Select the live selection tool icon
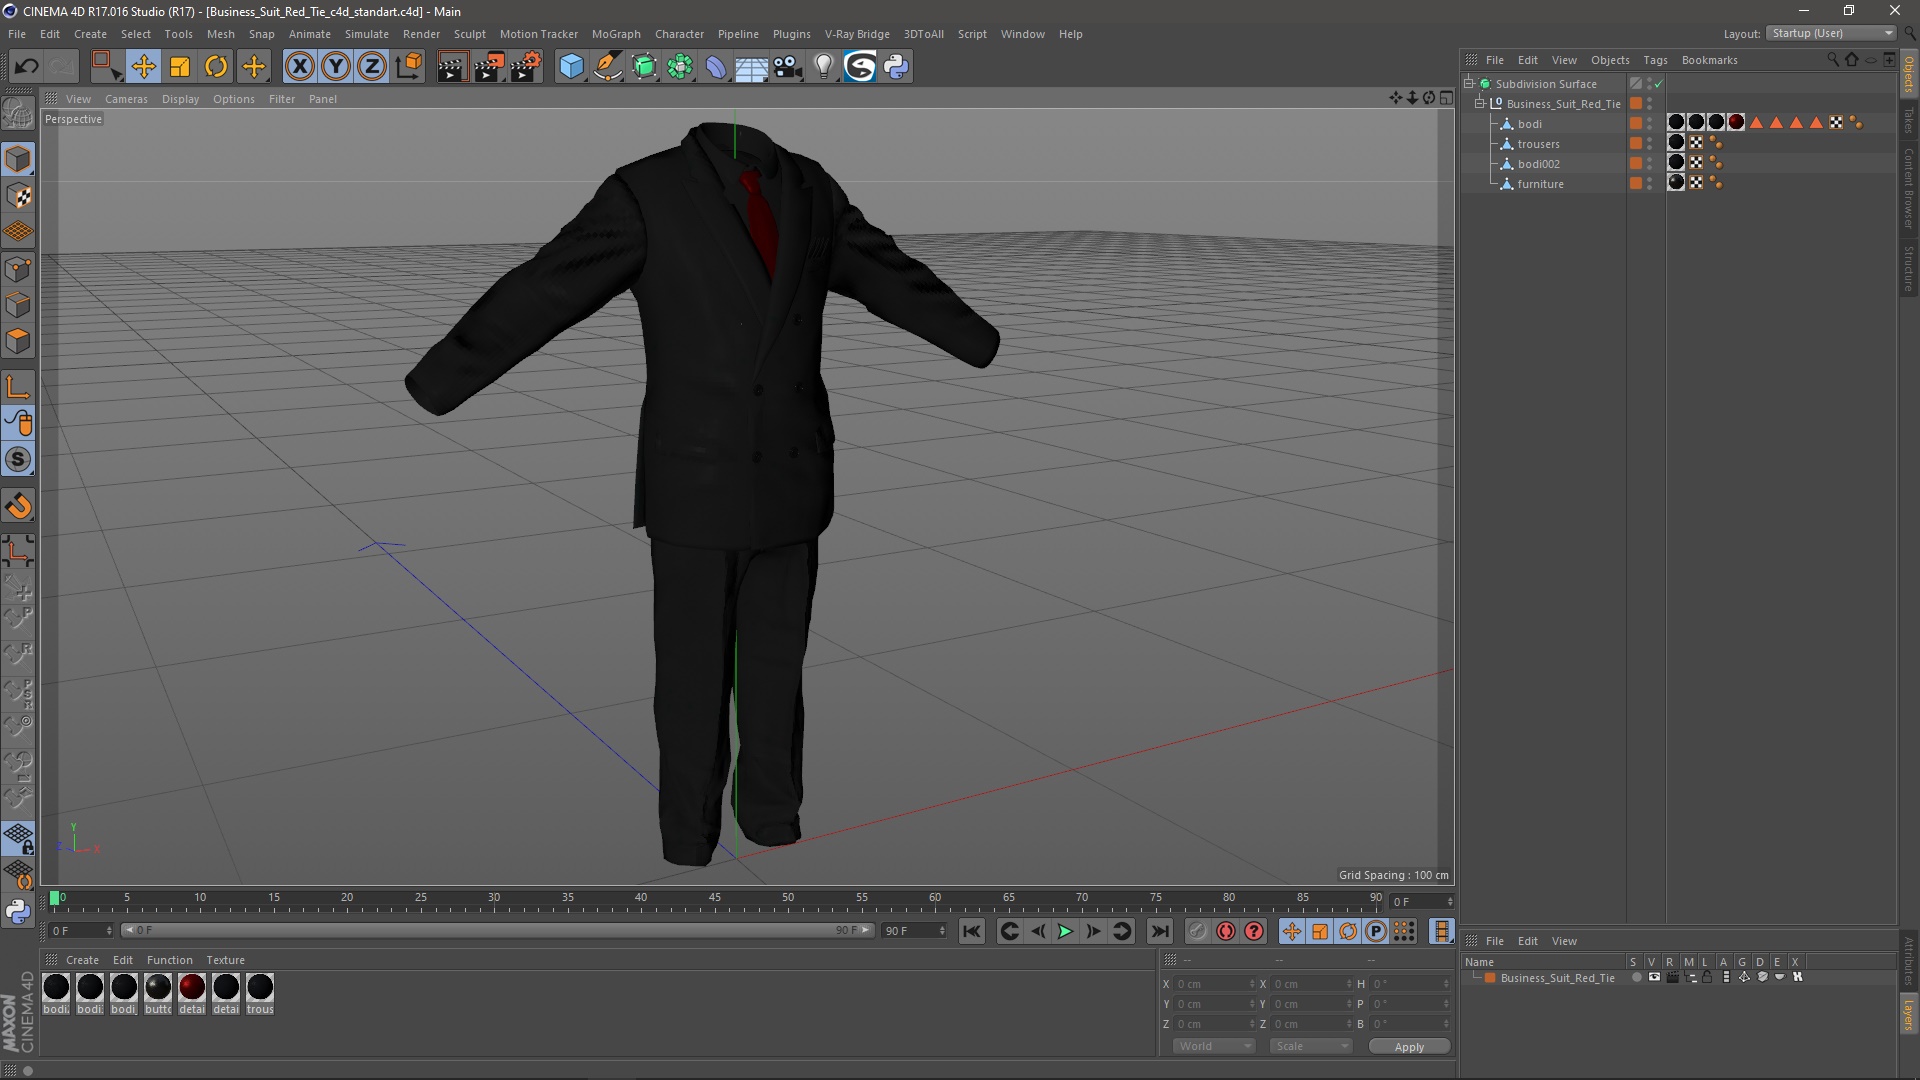 (x=106, y=67)
